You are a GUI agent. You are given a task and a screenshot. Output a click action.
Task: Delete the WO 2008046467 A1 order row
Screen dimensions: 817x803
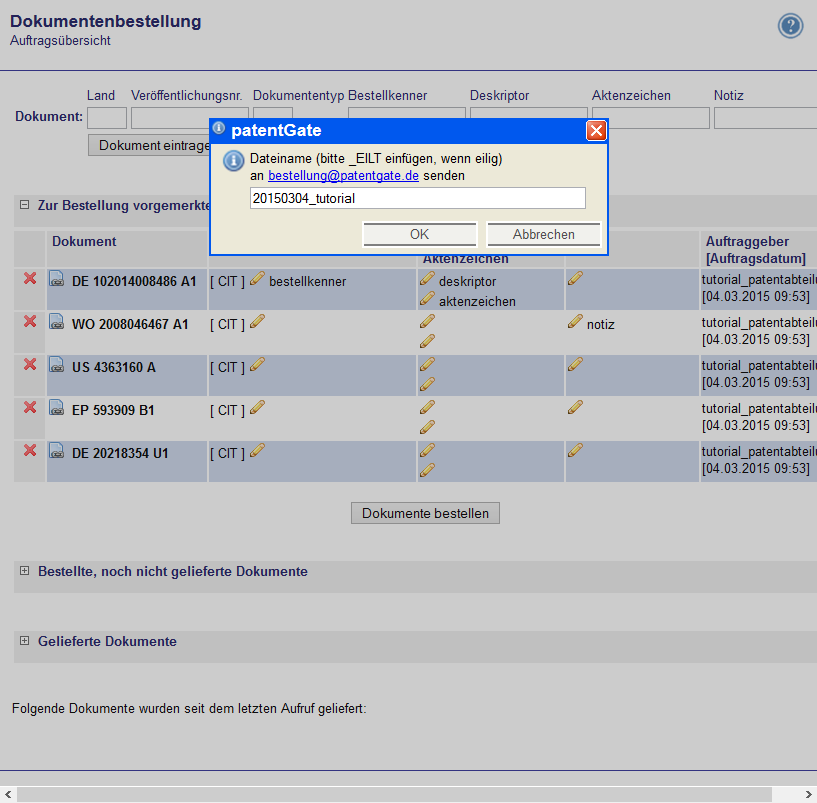30,322
